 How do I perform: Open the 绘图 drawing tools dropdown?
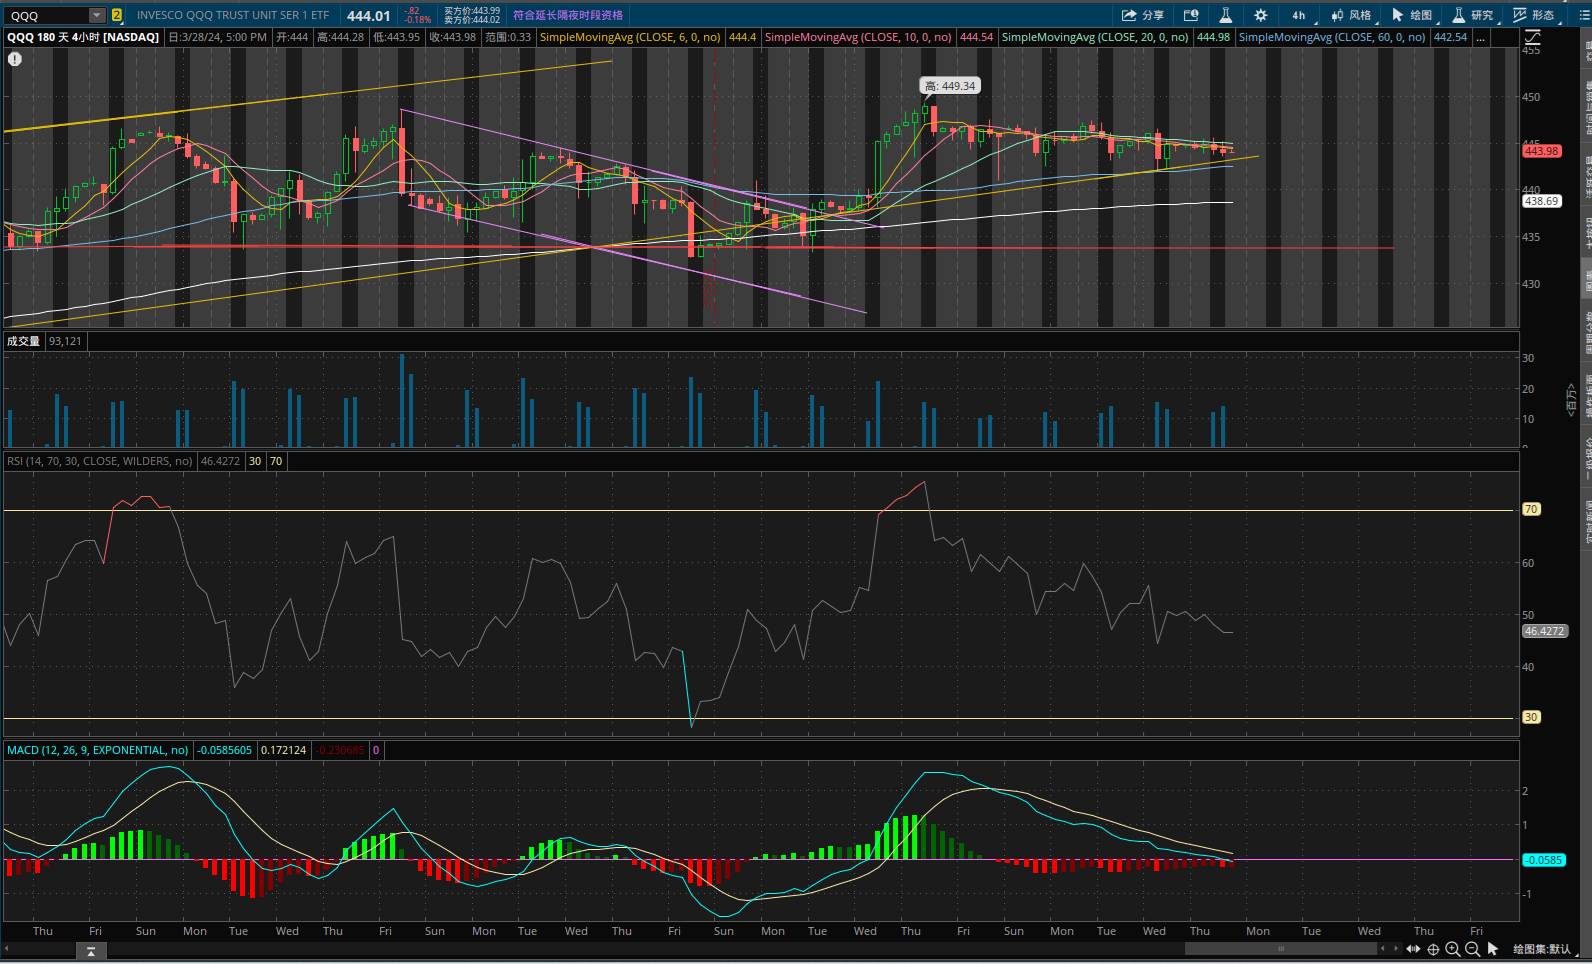pyautogui.click(x=1413, y=15)
